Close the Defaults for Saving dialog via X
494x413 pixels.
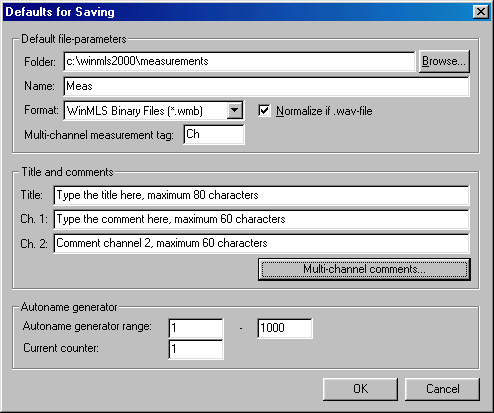coord(481,12)
